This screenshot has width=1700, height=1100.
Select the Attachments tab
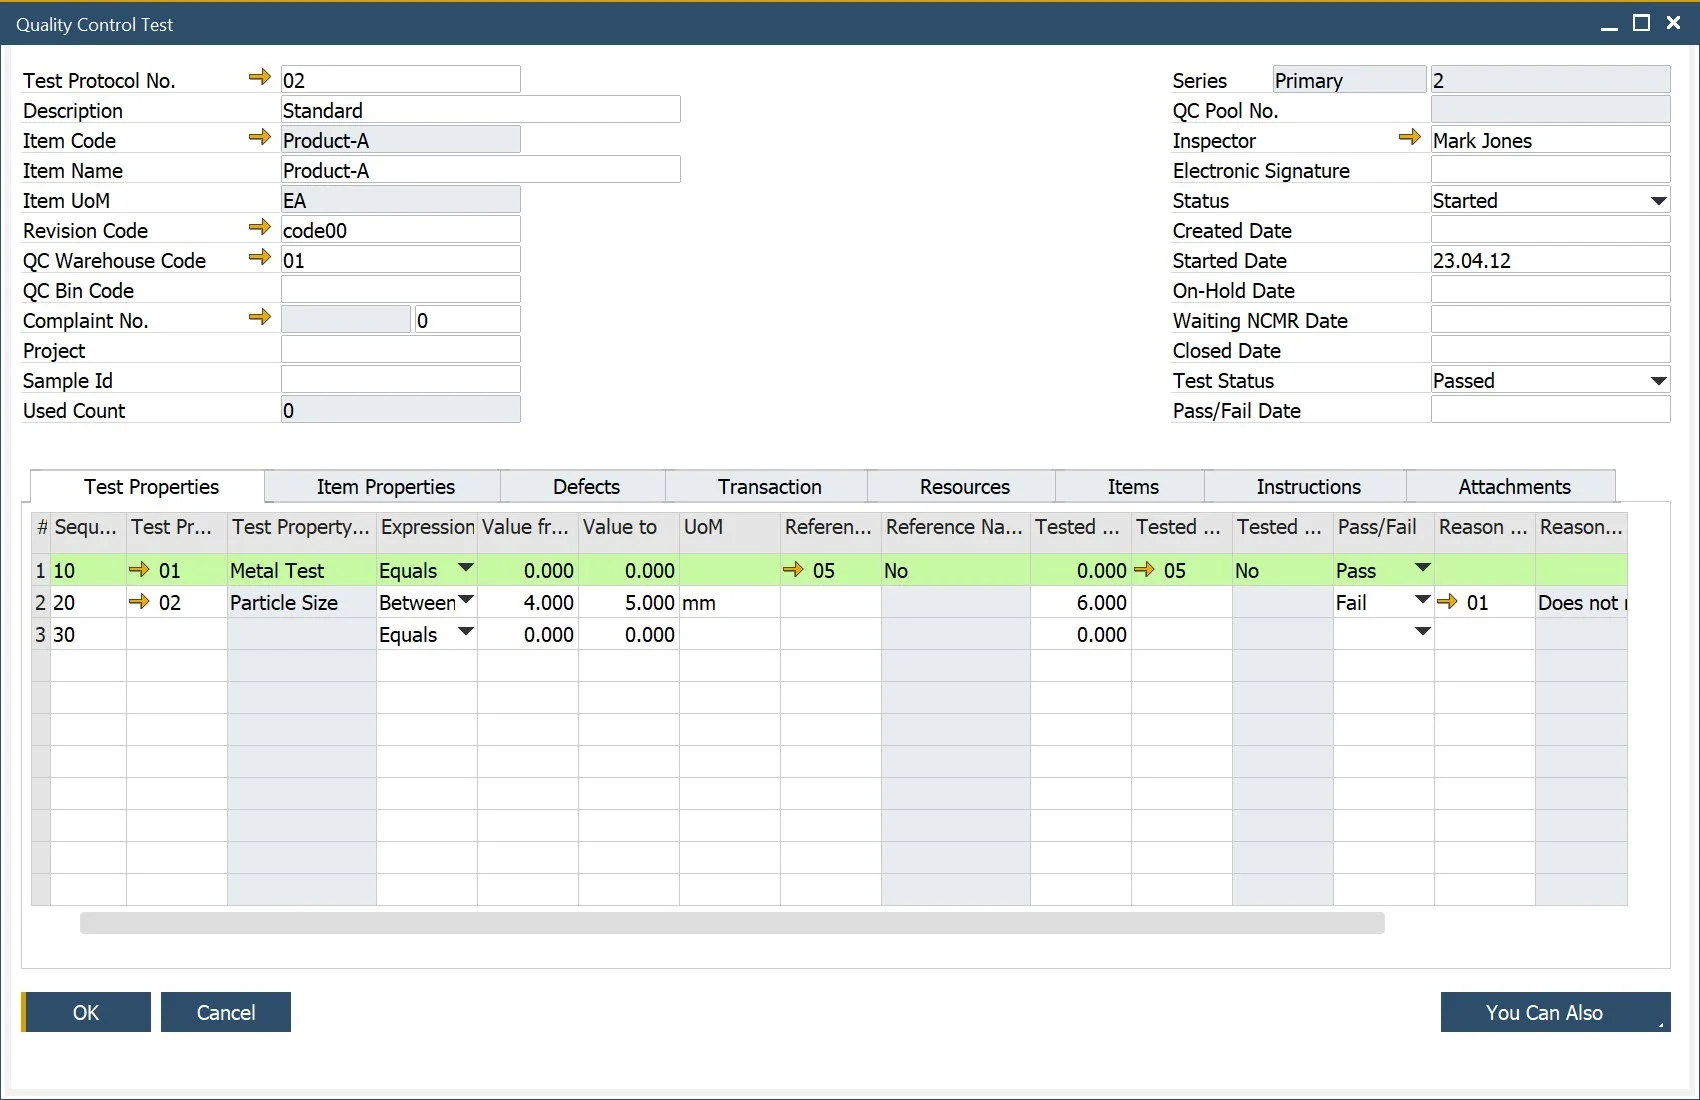pyautogui.click(x=1514, y=487)
